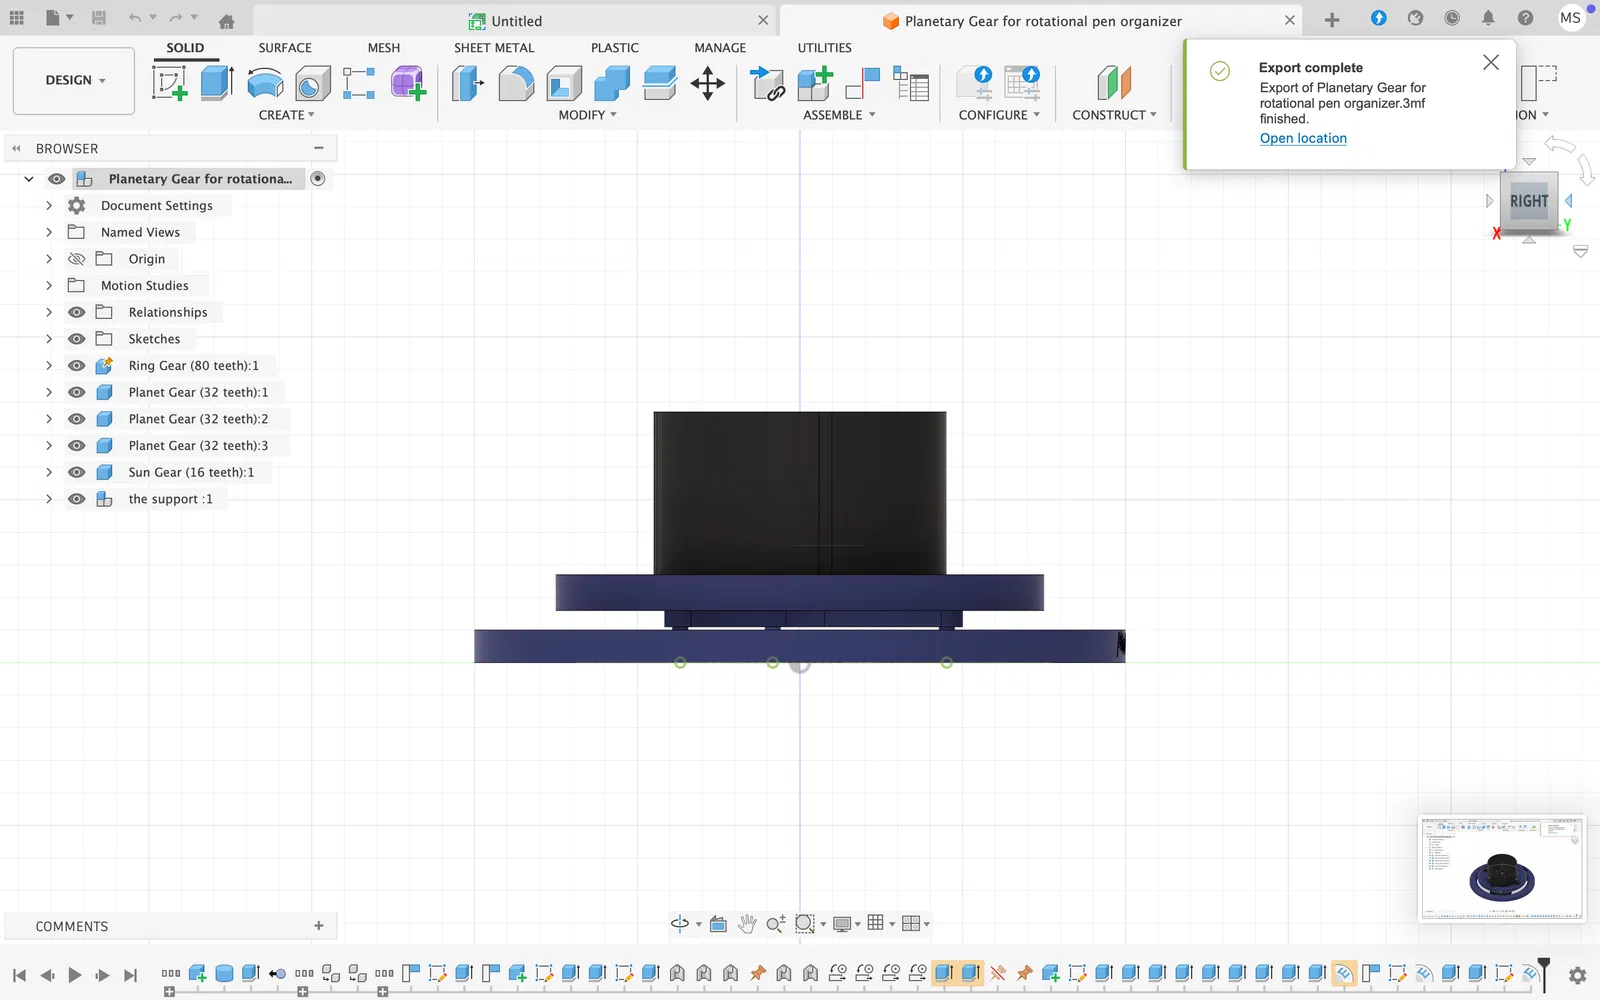Screen dimensions: 1600x1000
Task: Collapse the Browser panel with minus button
Action: pos(319,148)
